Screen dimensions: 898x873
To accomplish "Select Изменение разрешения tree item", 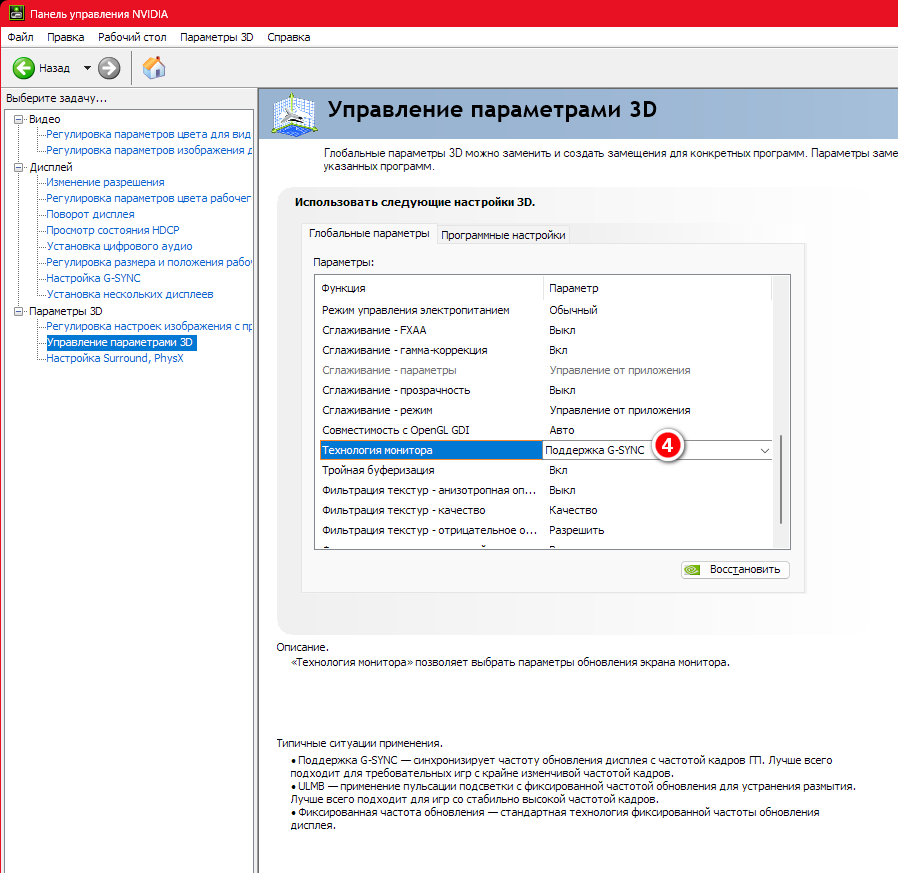I will 105,182.
